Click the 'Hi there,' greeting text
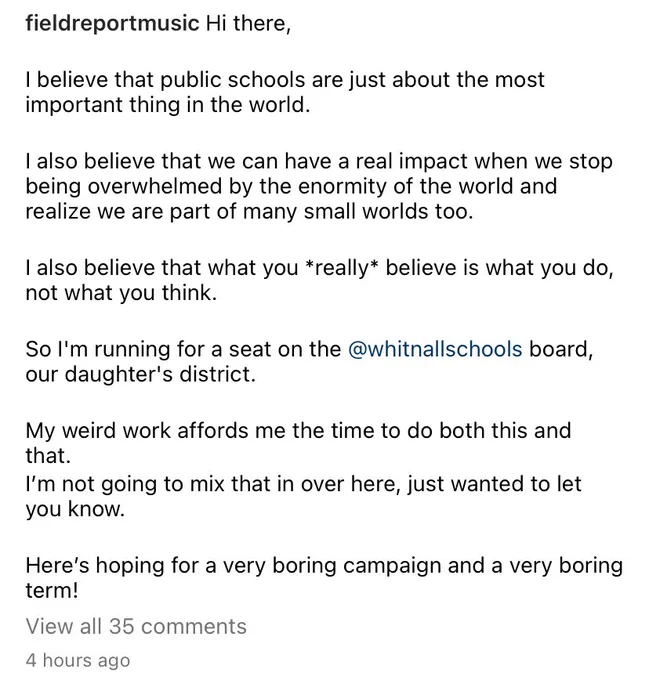649x680 pixels. pyautogui.click(x=248, y=23)
